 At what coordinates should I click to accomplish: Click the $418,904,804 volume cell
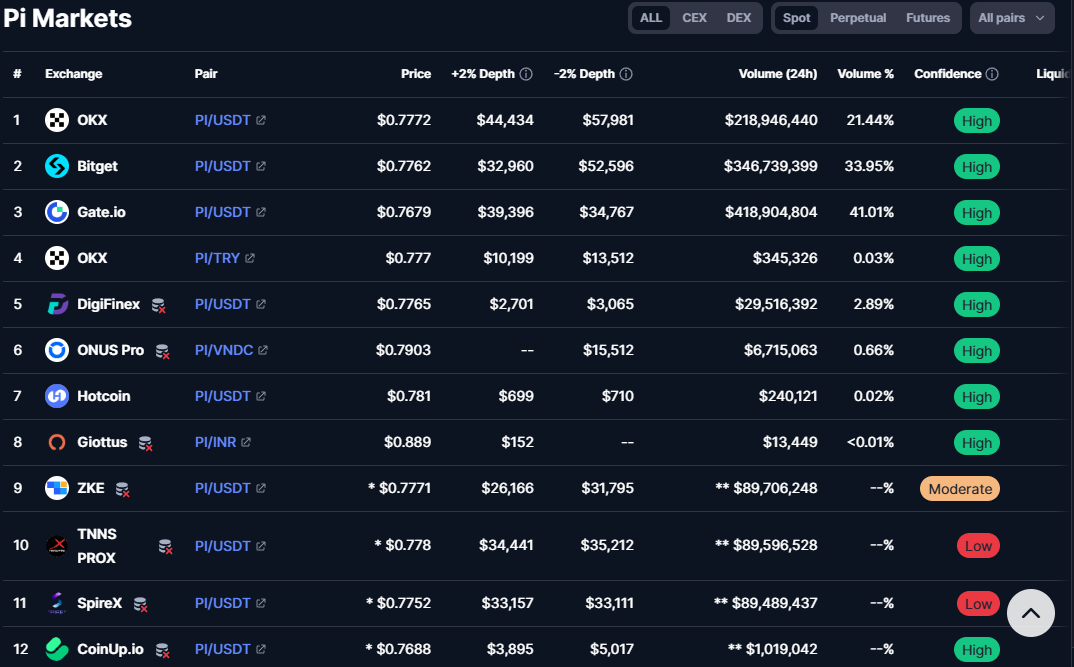tap(771, 212)
